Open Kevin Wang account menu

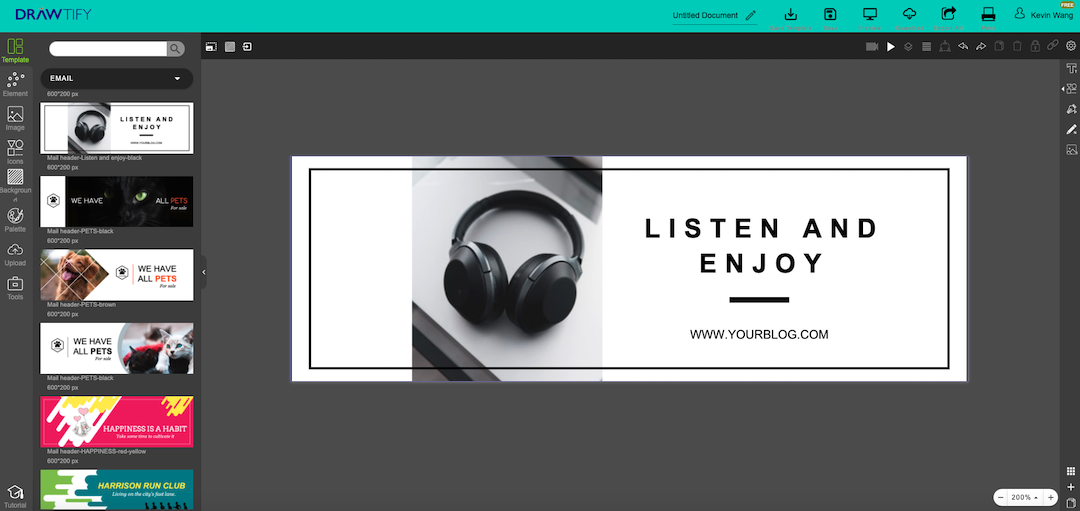(1042, 15)
